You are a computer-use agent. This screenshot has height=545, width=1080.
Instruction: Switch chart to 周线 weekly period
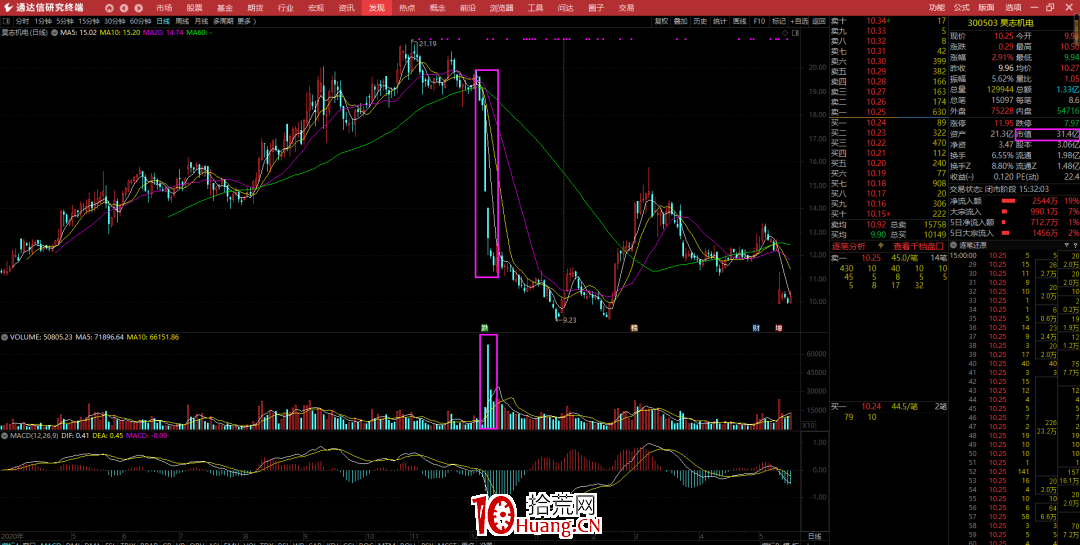click(x=182, y=21)
